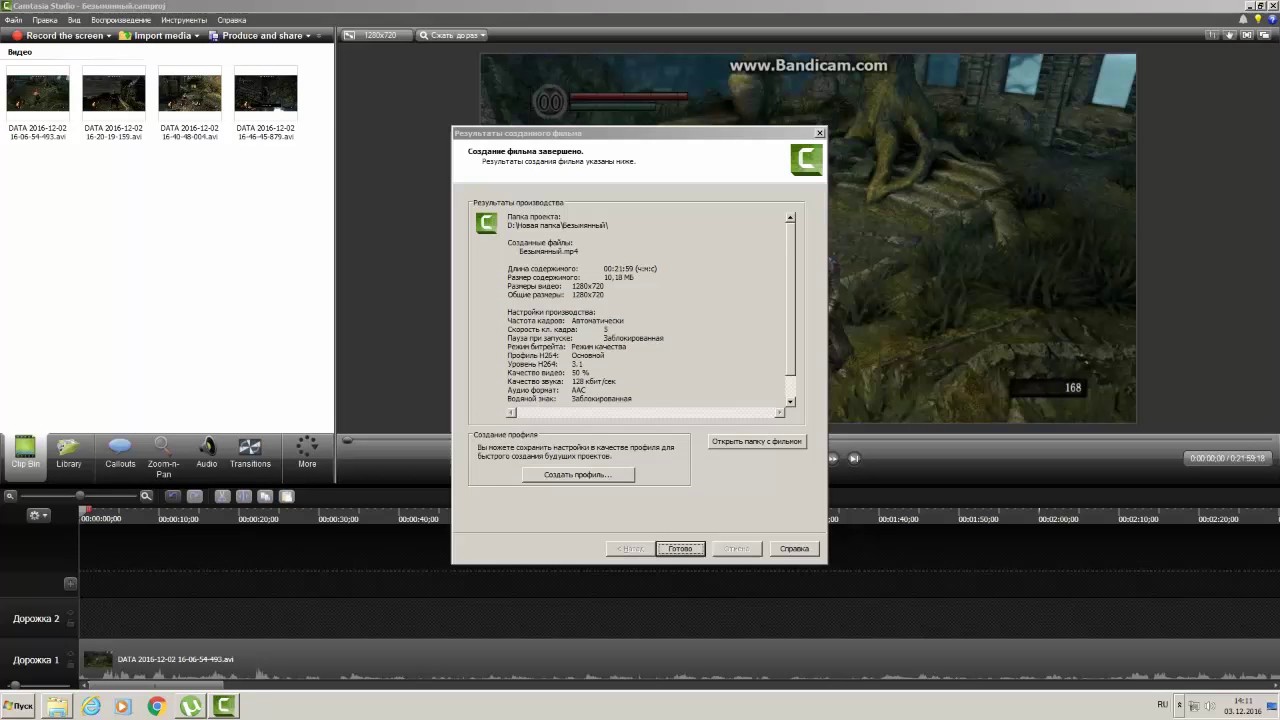Open uTorrent from the taskbar
Image resolution: width=1280 pixels, height=720 pixels.
pyautogui.click(x=190, y=706)
